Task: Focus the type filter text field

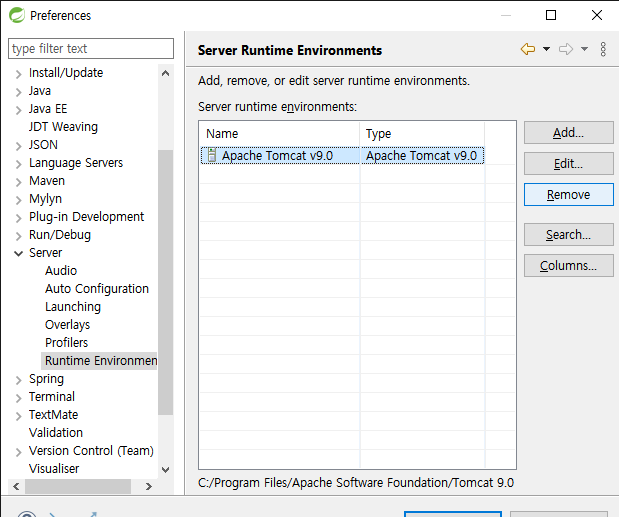Action: coord(91,49)
